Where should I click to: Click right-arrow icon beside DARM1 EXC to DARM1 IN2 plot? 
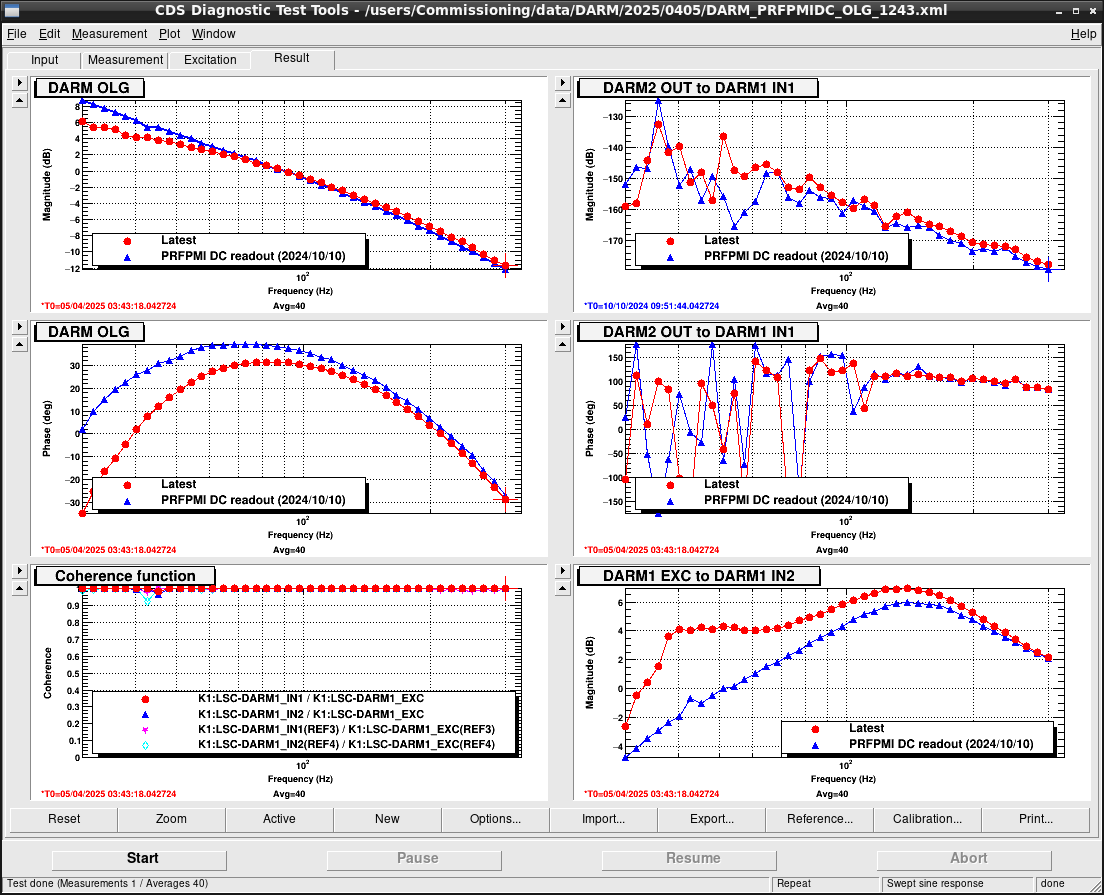[x=563, y=571]
